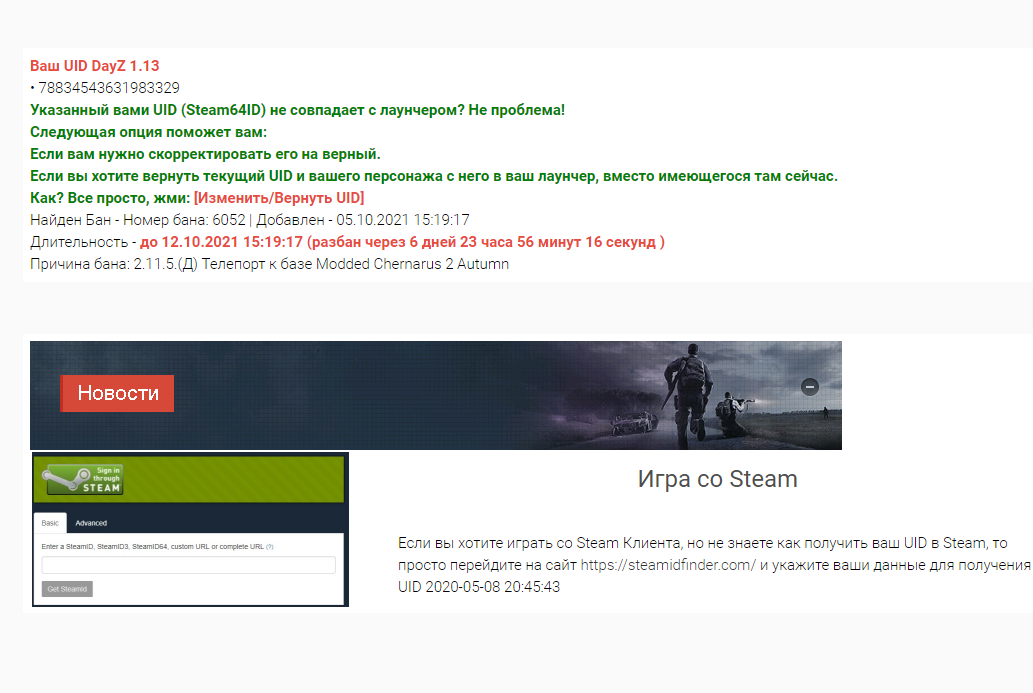Click the Следующая опция поможет вам line
Screen dimensions: 1033x693
[148, 132]
